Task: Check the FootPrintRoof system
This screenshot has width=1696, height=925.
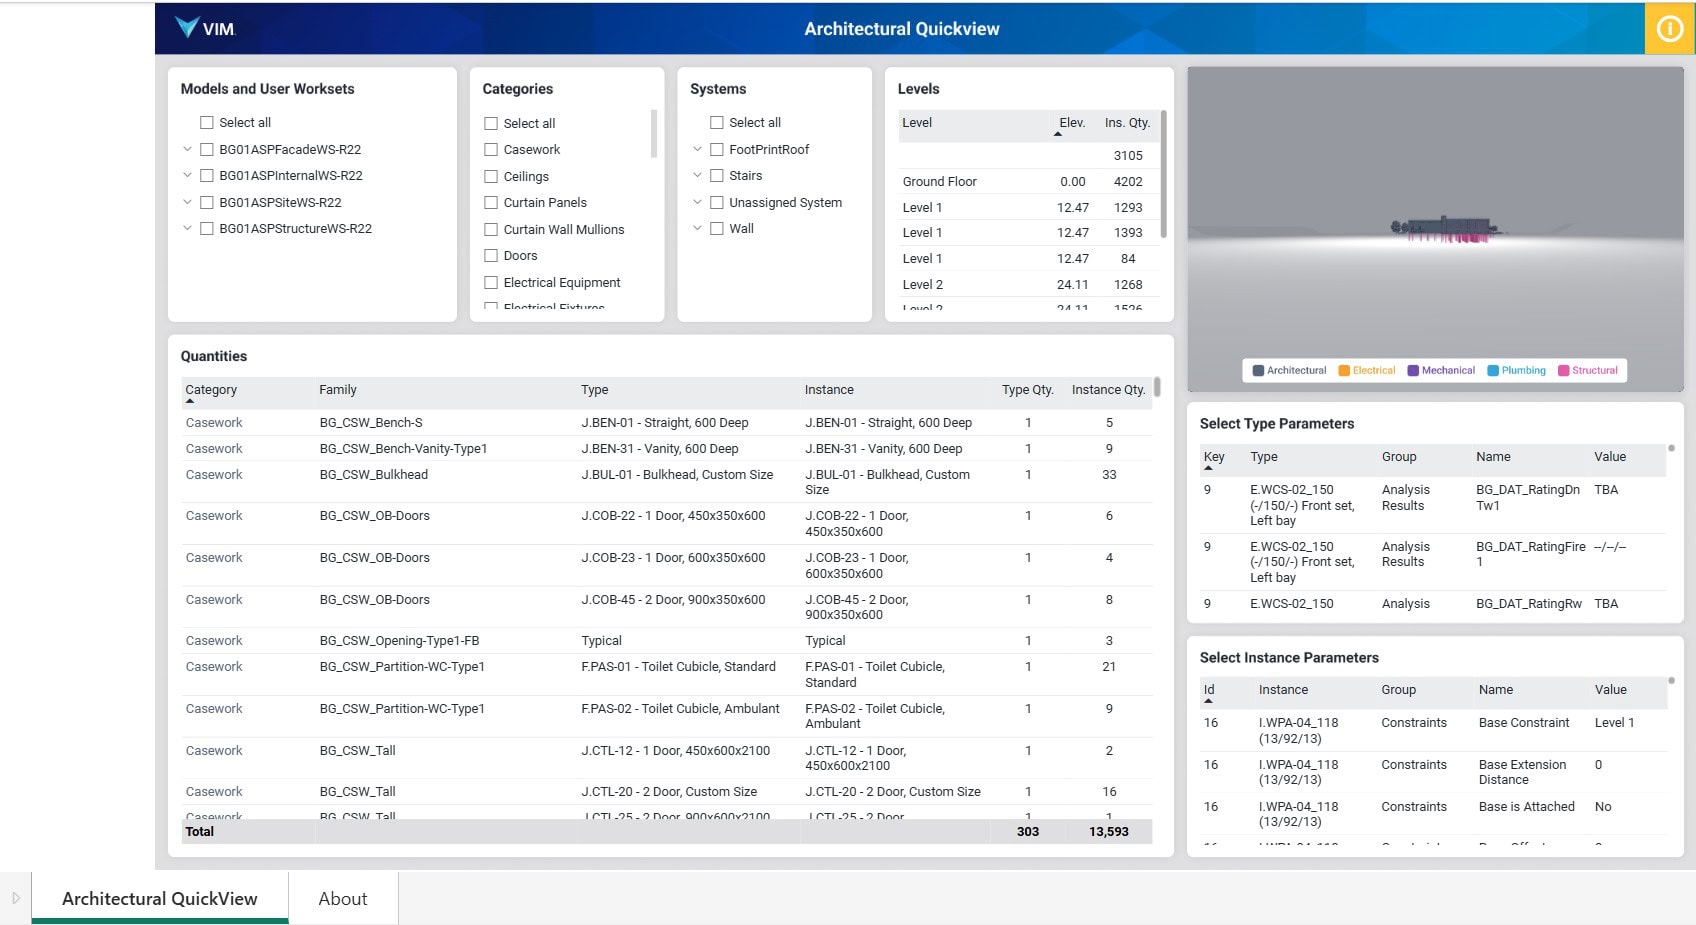Action: pyautogui.click(x=717, y=149)
